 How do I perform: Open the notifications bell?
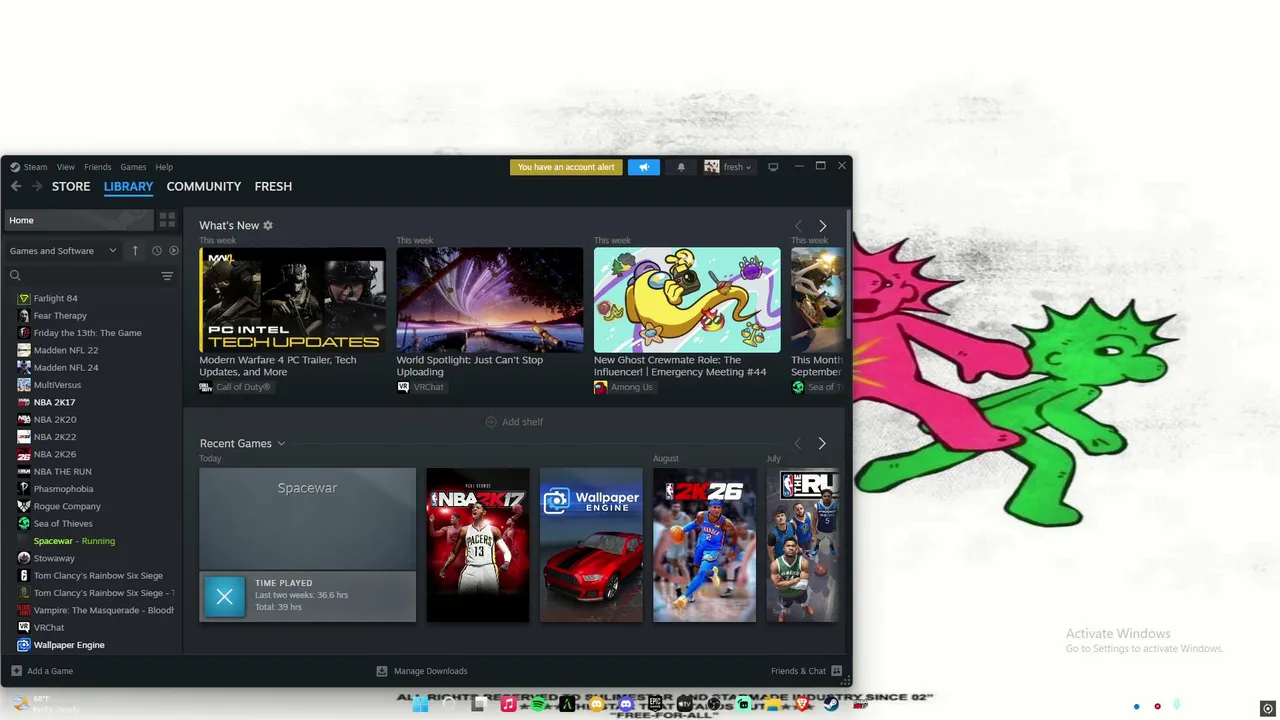(681, 167)
